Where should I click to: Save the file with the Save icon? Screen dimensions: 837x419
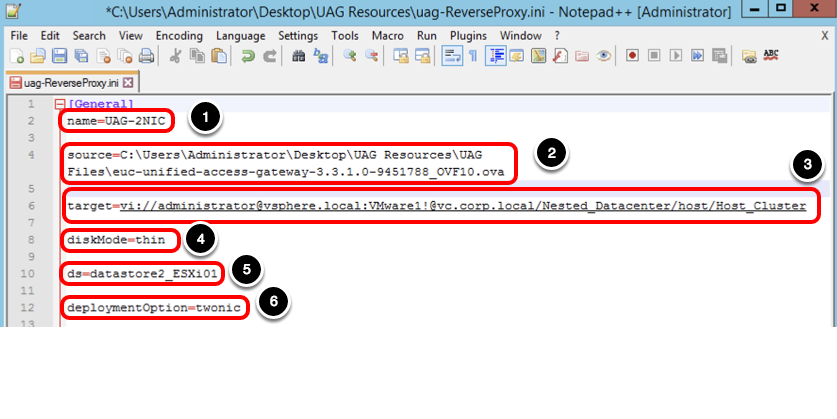pyautogui.click(x=59, y=56)
